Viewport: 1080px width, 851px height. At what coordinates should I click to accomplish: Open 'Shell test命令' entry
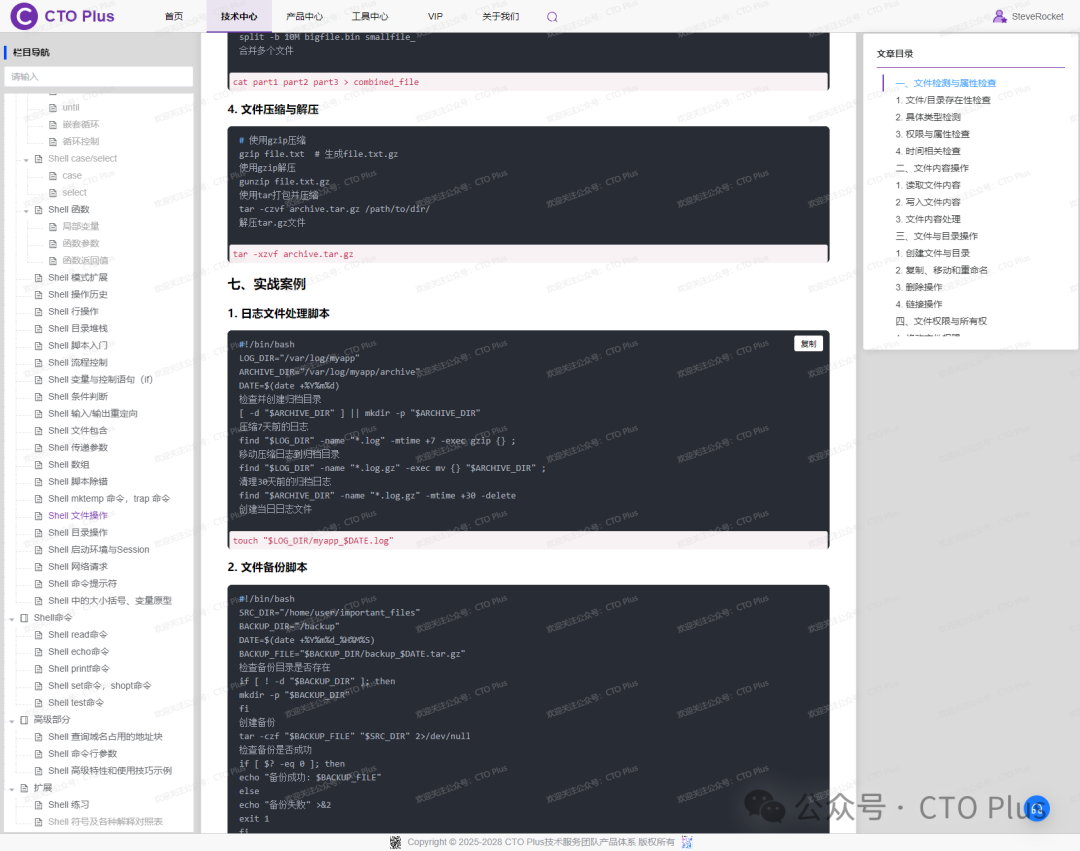click(76, 702)
